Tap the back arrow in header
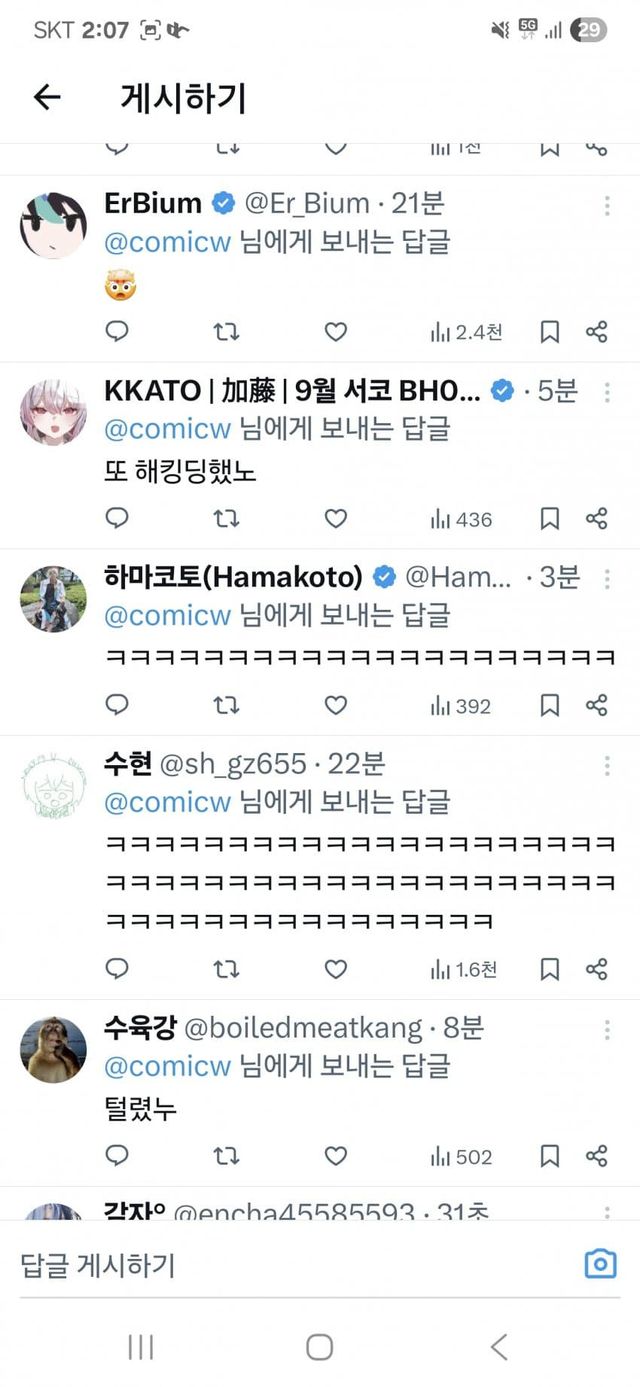The image size is (640, 1387). (47, 97)
